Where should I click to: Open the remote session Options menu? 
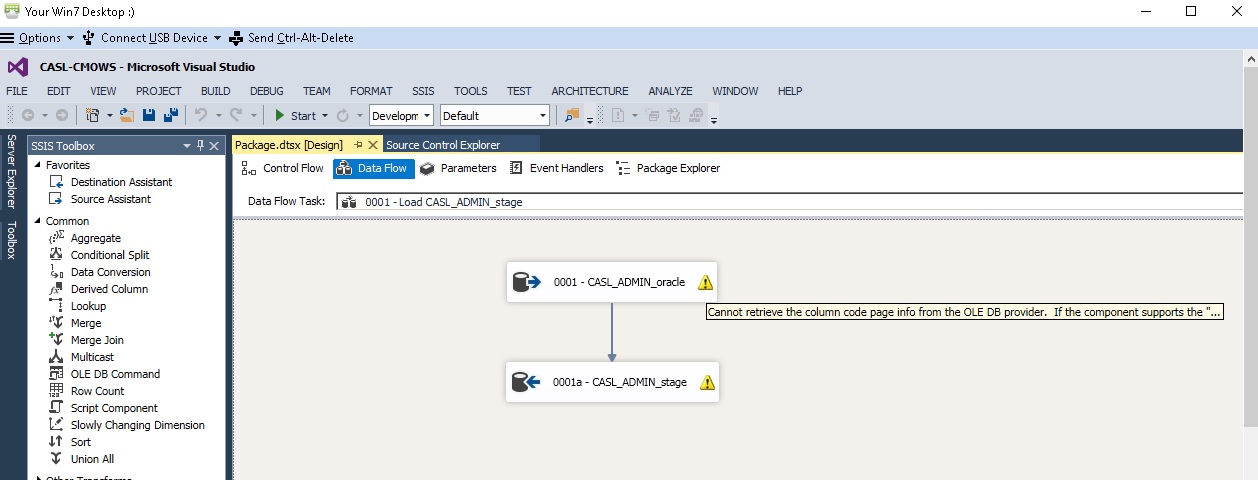[x=38, y=38]
